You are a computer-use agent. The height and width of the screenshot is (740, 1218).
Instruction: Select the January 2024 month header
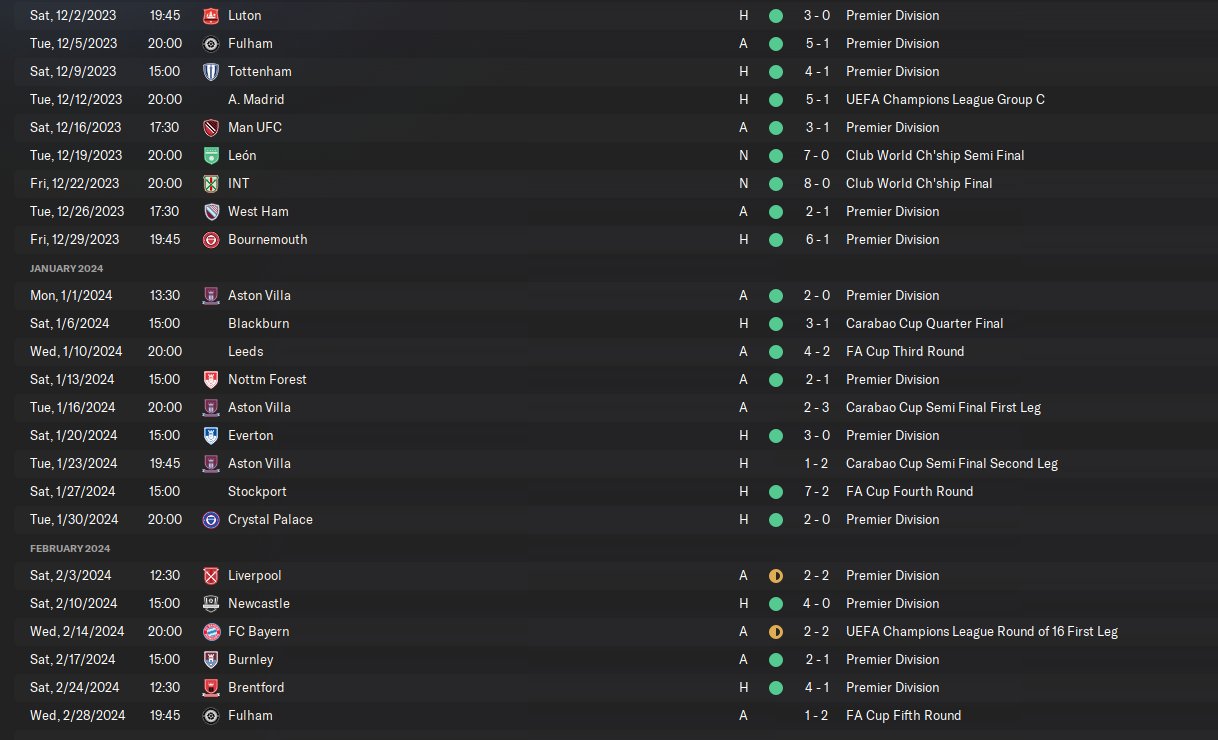click(x=66, y=268)
